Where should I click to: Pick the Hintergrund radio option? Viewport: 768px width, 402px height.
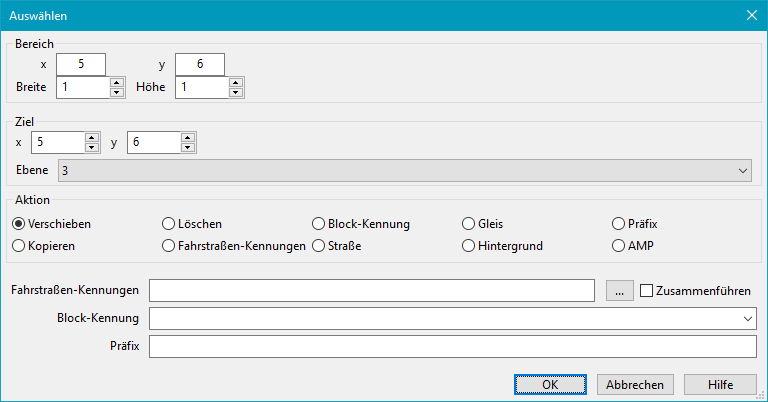tap(469, 245)
